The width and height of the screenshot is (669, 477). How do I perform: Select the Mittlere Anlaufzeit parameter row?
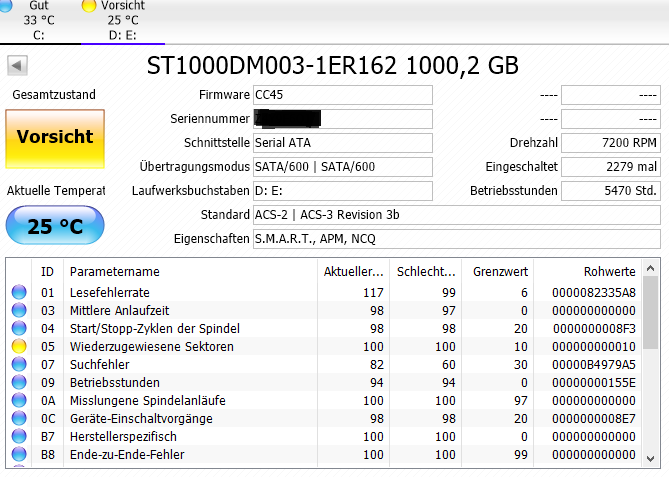324,310
